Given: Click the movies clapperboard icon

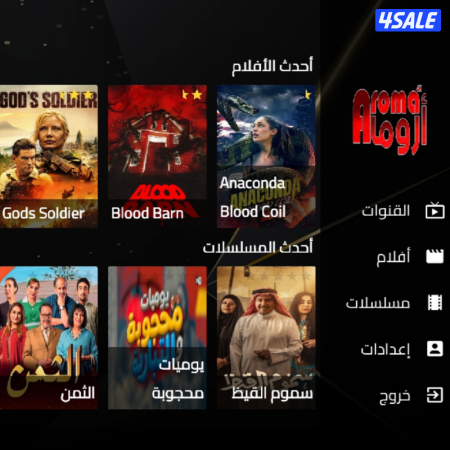Looking at the screenshot, I should pyautogui.click(x=435, y=256).
